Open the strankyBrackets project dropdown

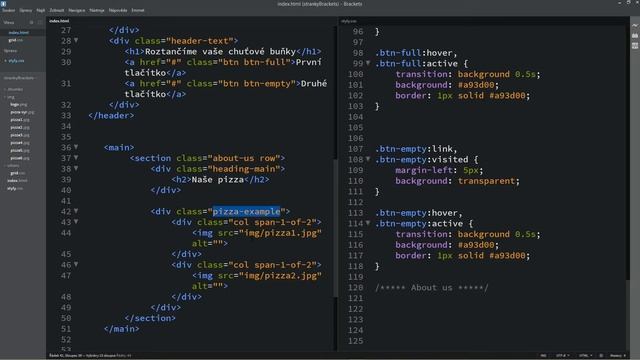[20, 78]
